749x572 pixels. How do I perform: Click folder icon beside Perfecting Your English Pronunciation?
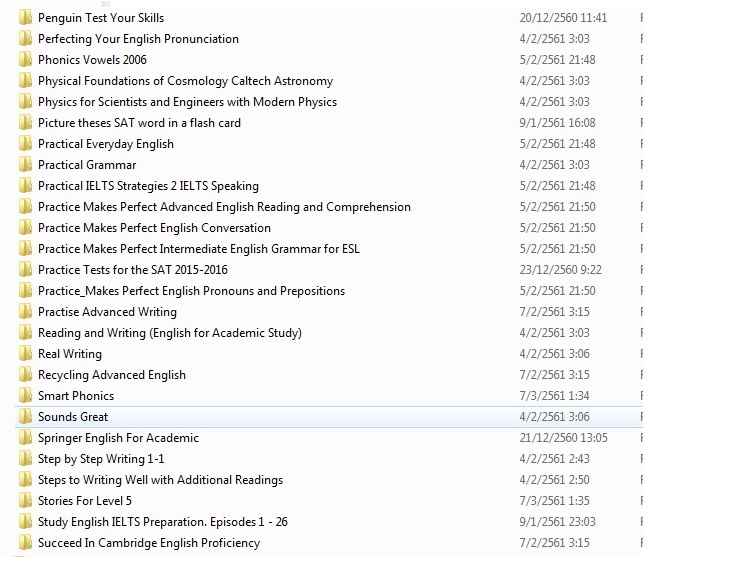coord(25,39)
